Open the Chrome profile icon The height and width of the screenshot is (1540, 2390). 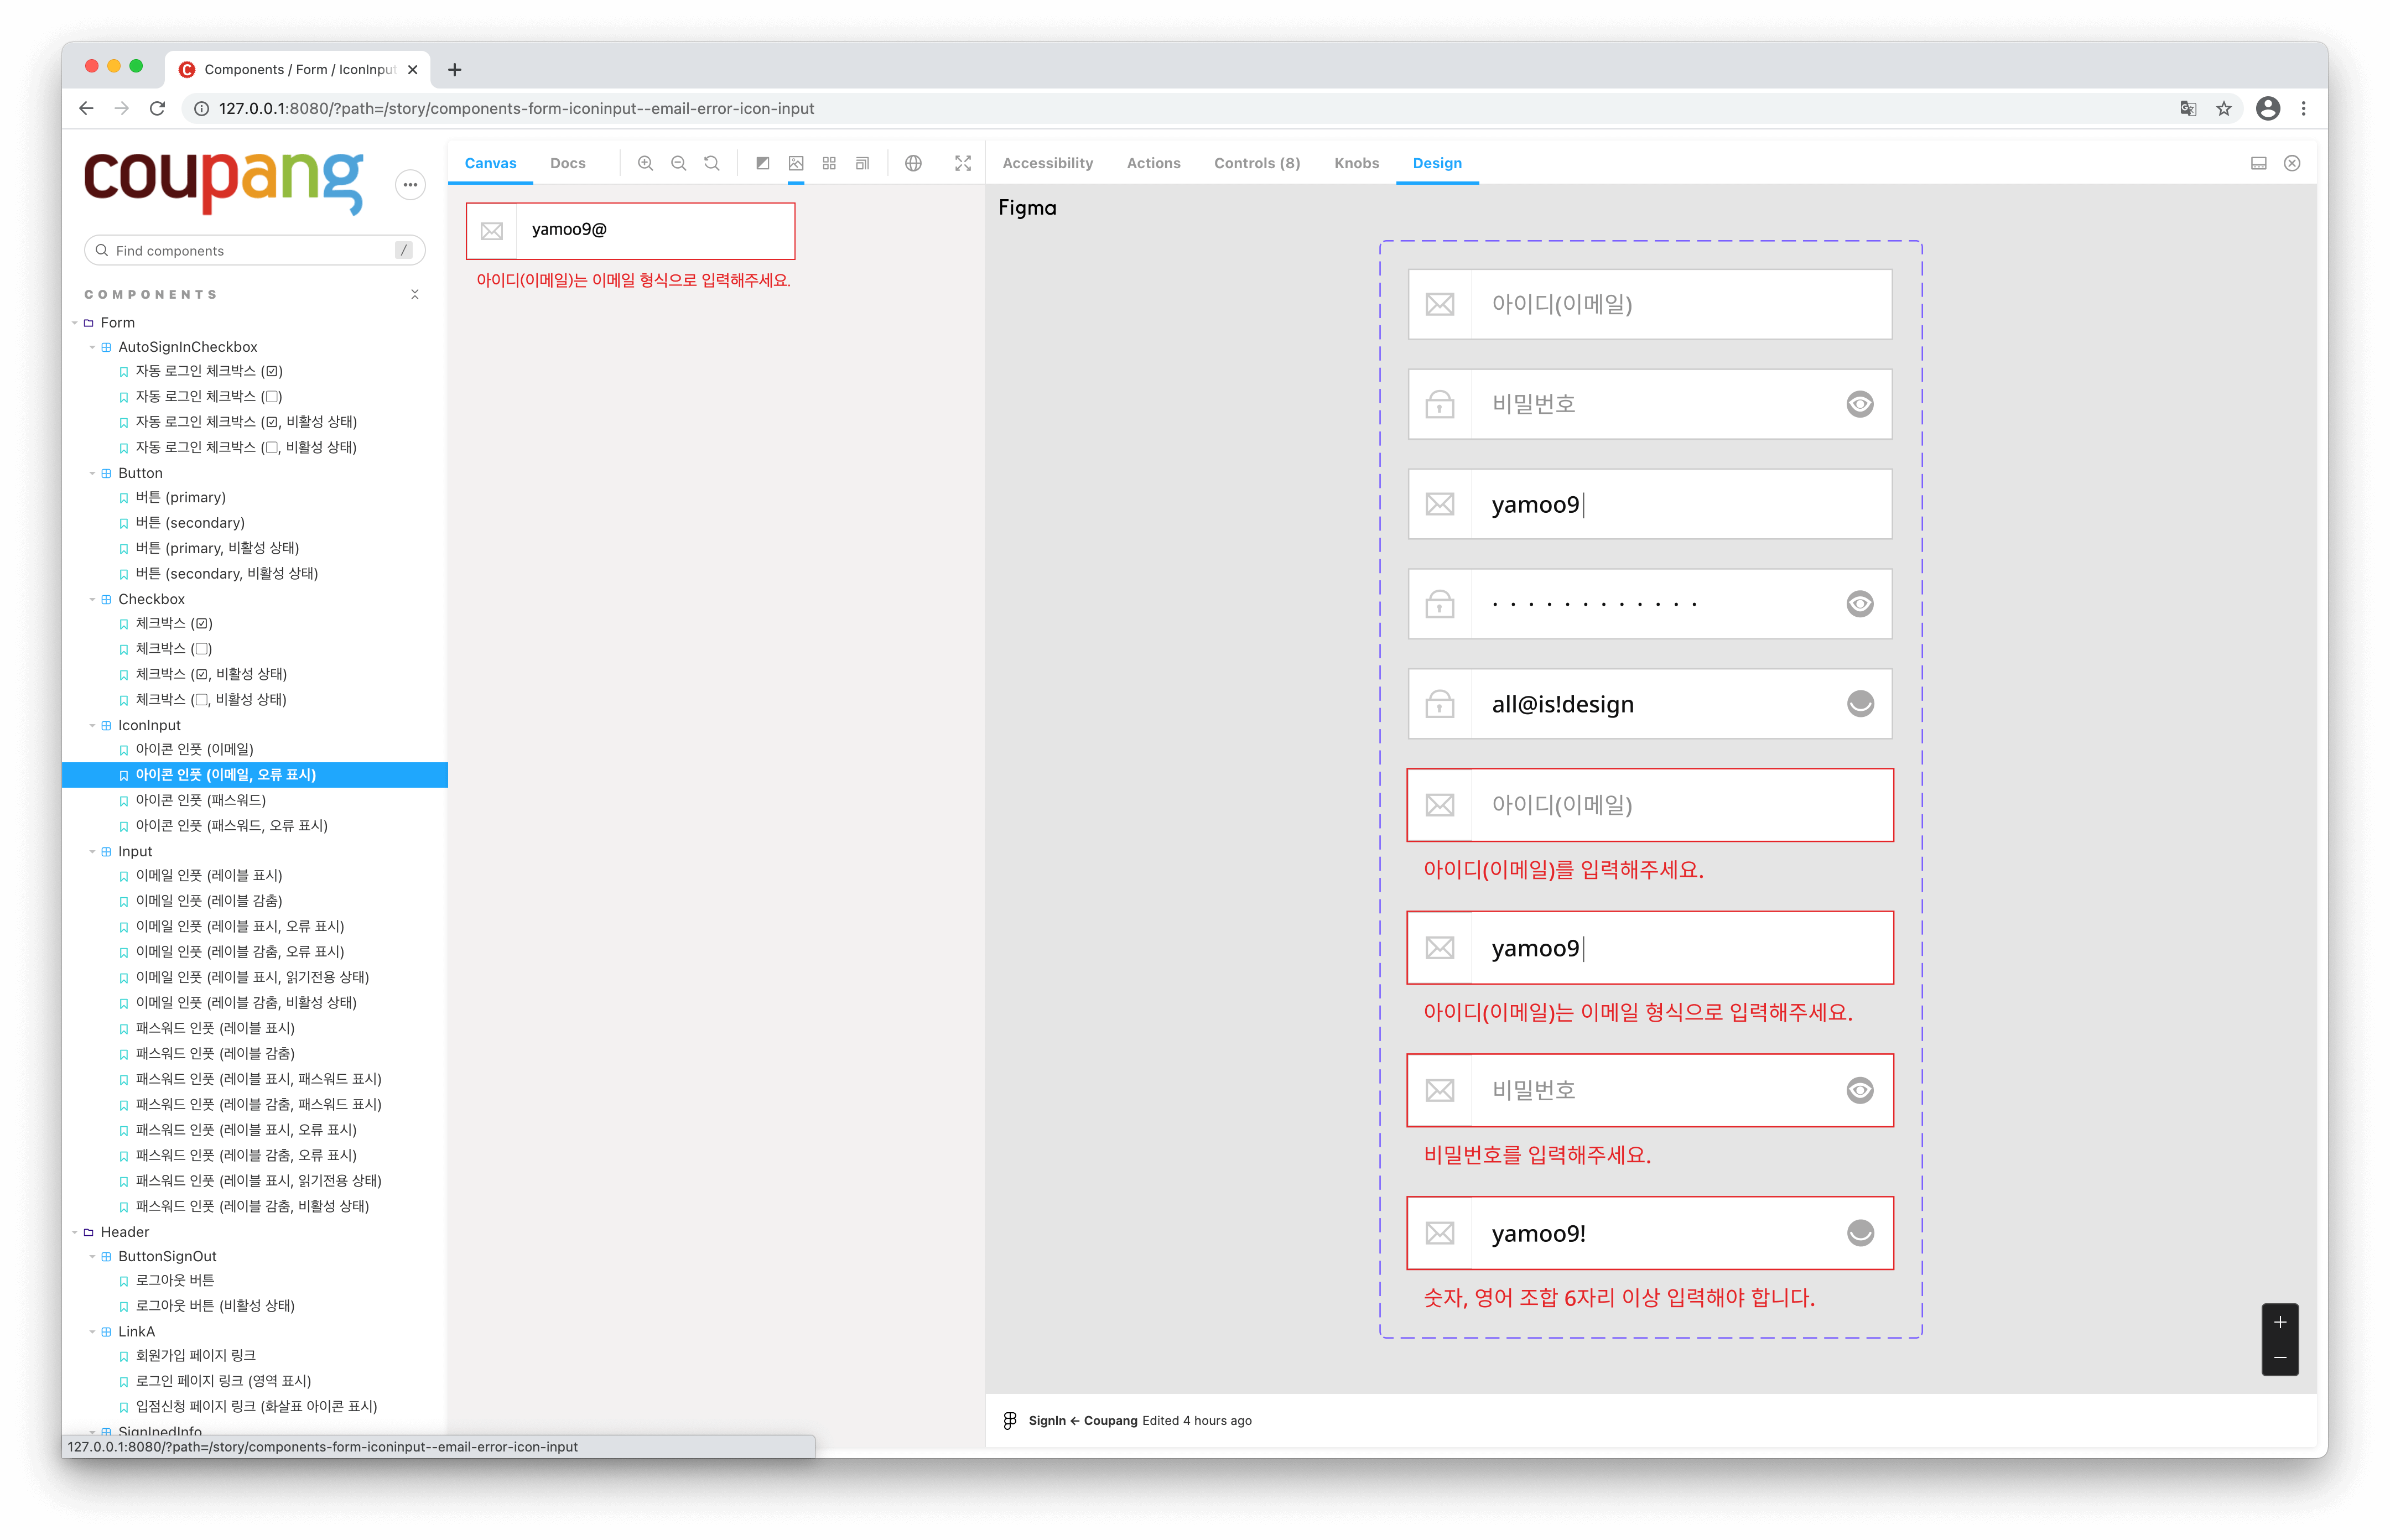click(x=2268, y=108)
